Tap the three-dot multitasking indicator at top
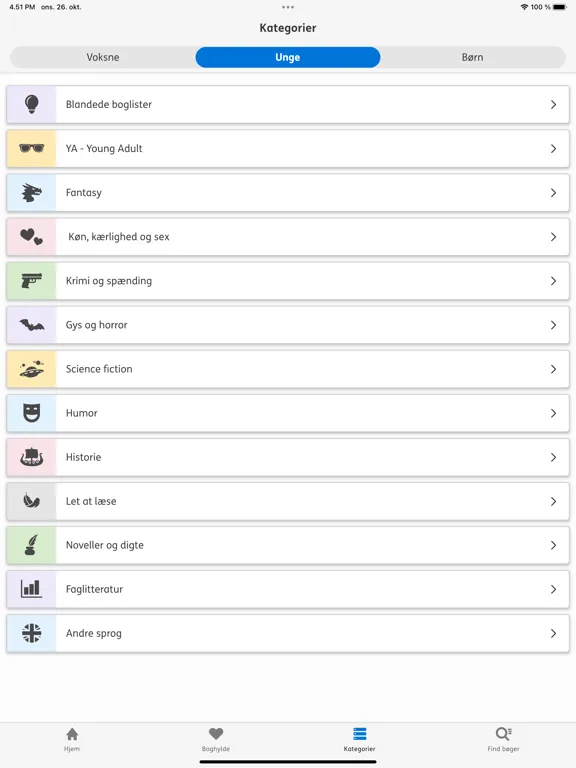 [288, 7]
